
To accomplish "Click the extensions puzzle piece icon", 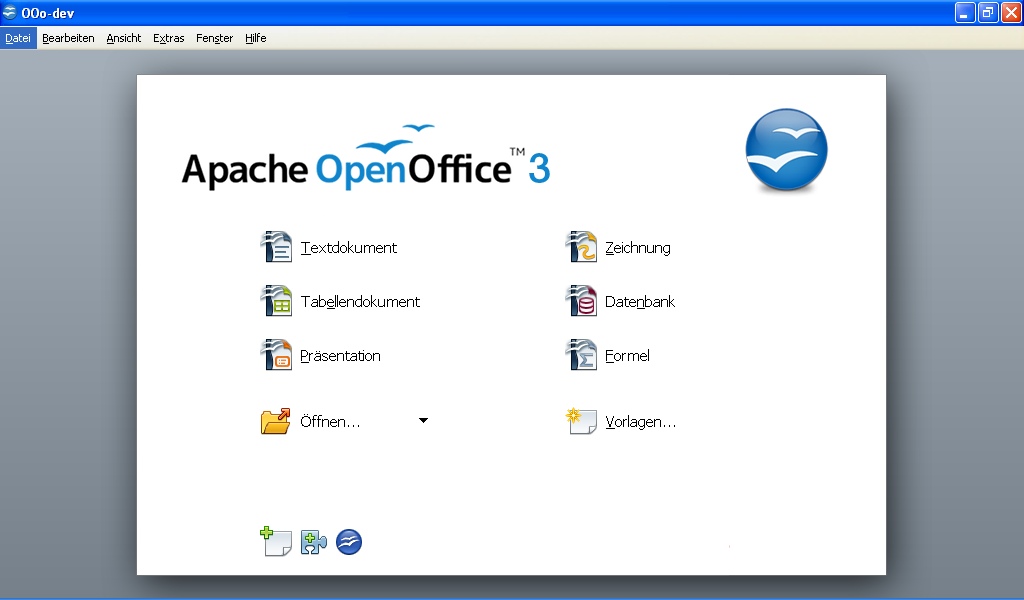I will coord(313,542).
